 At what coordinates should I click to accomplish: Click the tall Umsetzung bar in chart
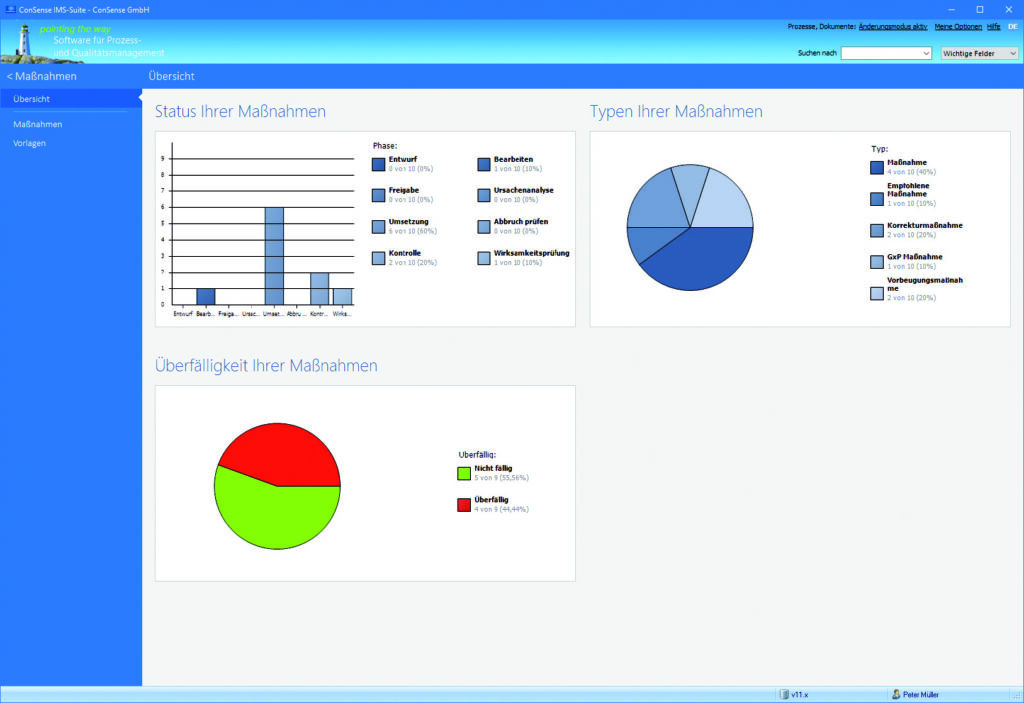click(274, 255)
